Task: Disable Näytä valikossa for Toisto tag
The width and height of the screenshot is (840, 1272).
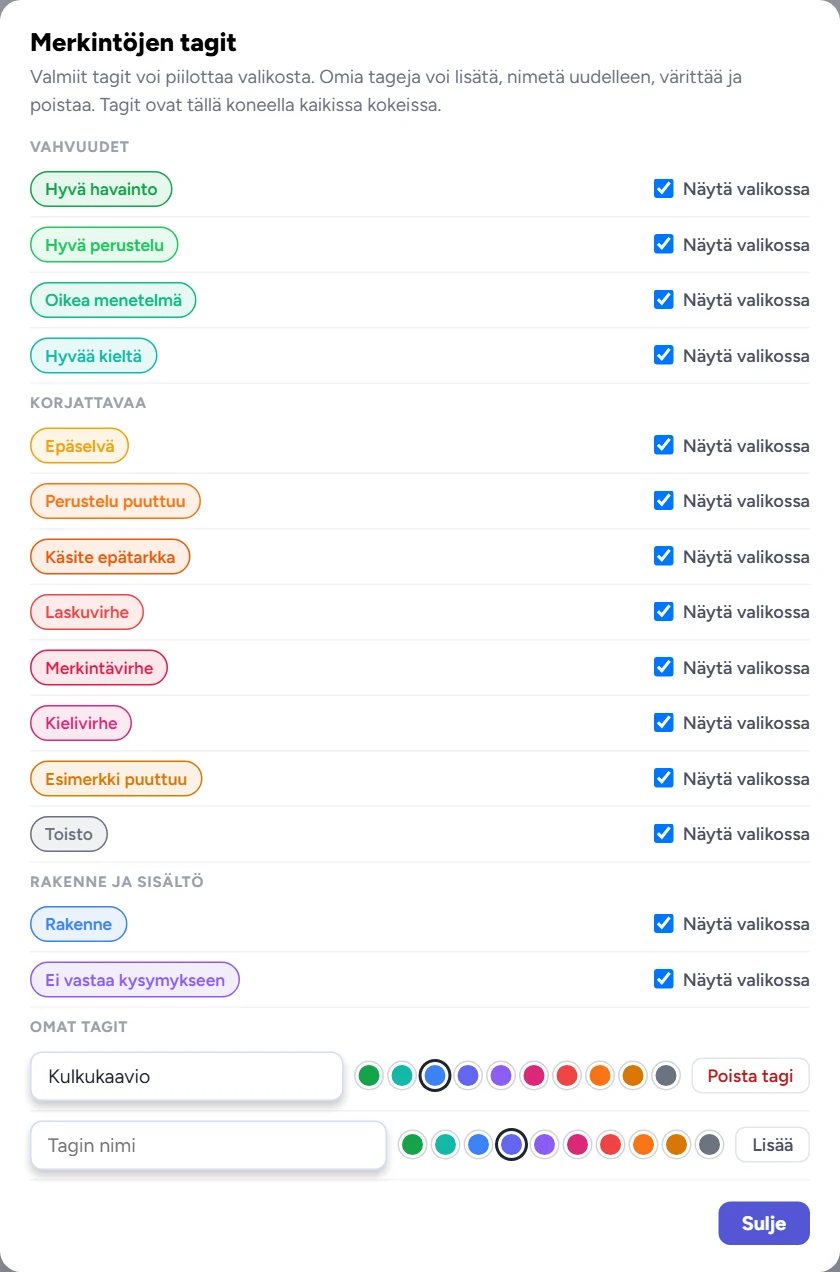Action: pos(663,833)
